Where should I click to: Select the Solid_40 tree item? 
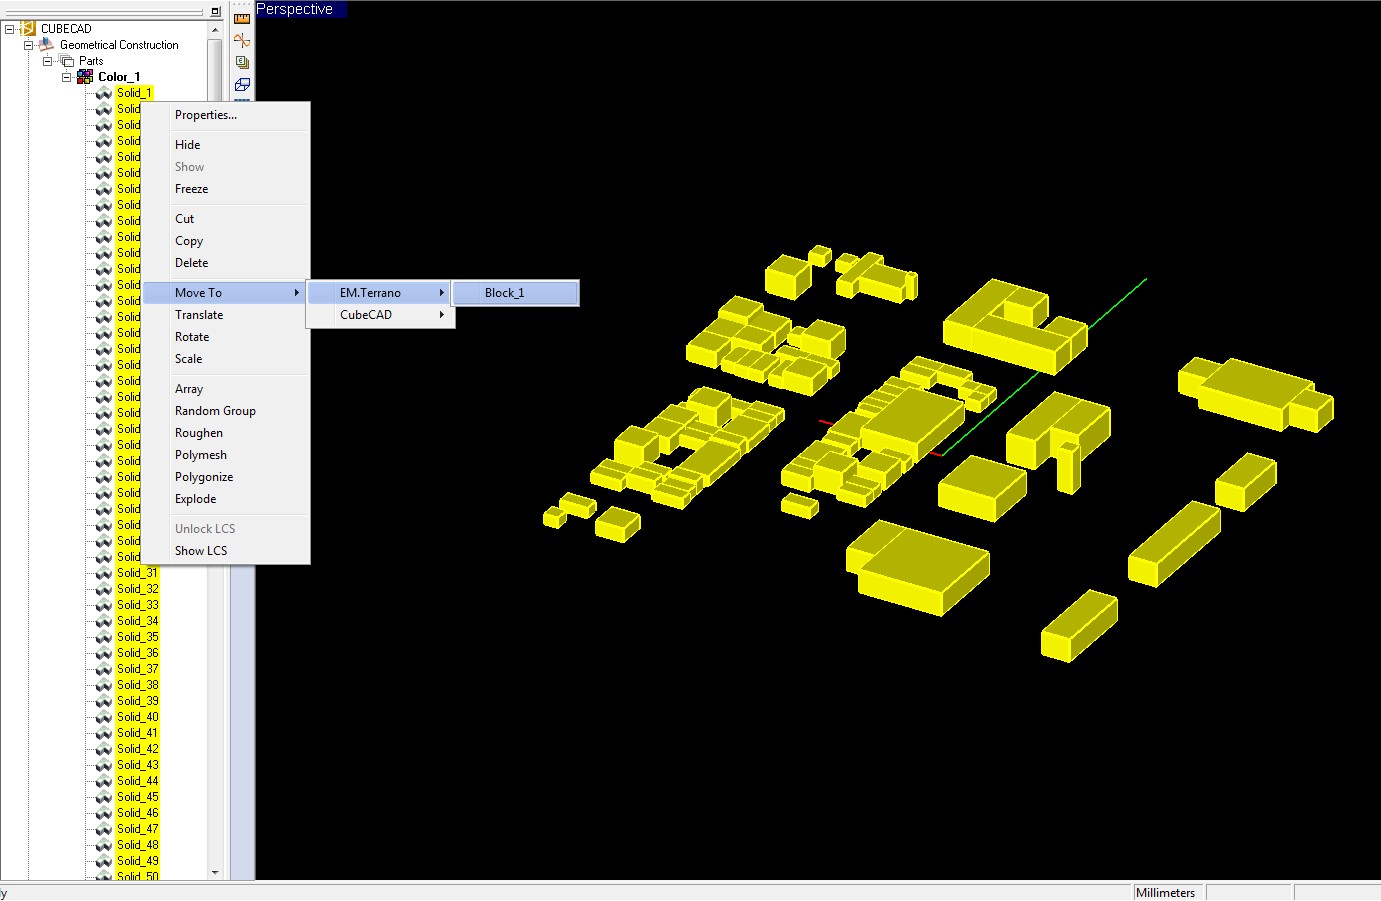pyautogui.click(x=137, y=717)
